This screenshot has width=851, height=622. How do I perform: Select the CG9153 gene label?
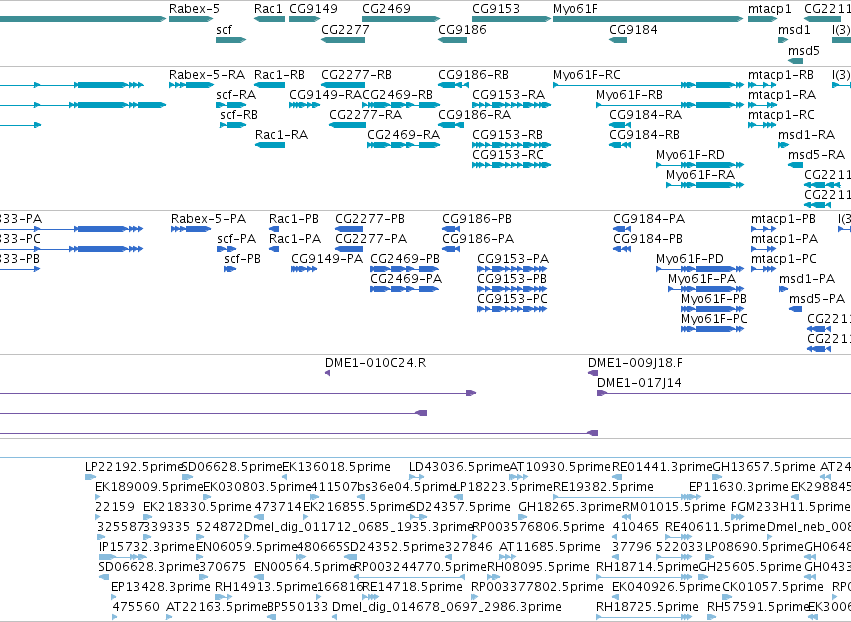(496, 9)
